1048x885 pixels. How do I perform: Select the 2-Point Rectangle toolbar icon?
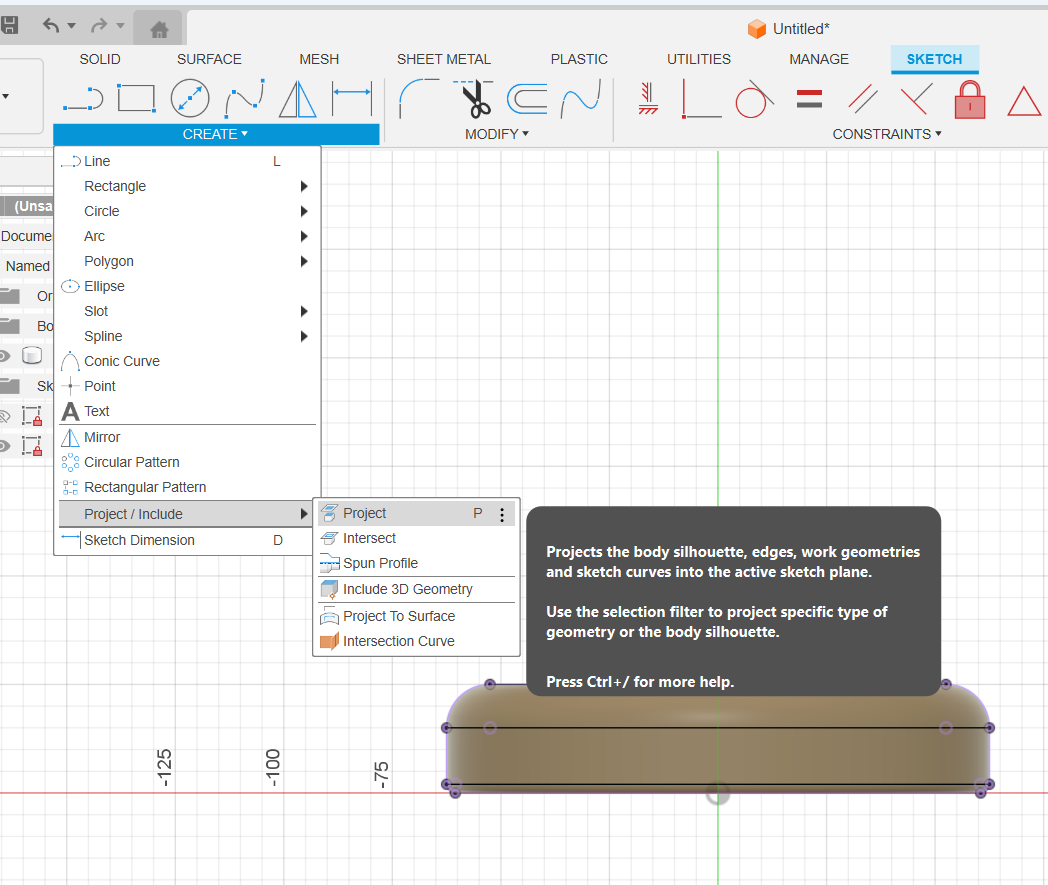click(136, 98)
